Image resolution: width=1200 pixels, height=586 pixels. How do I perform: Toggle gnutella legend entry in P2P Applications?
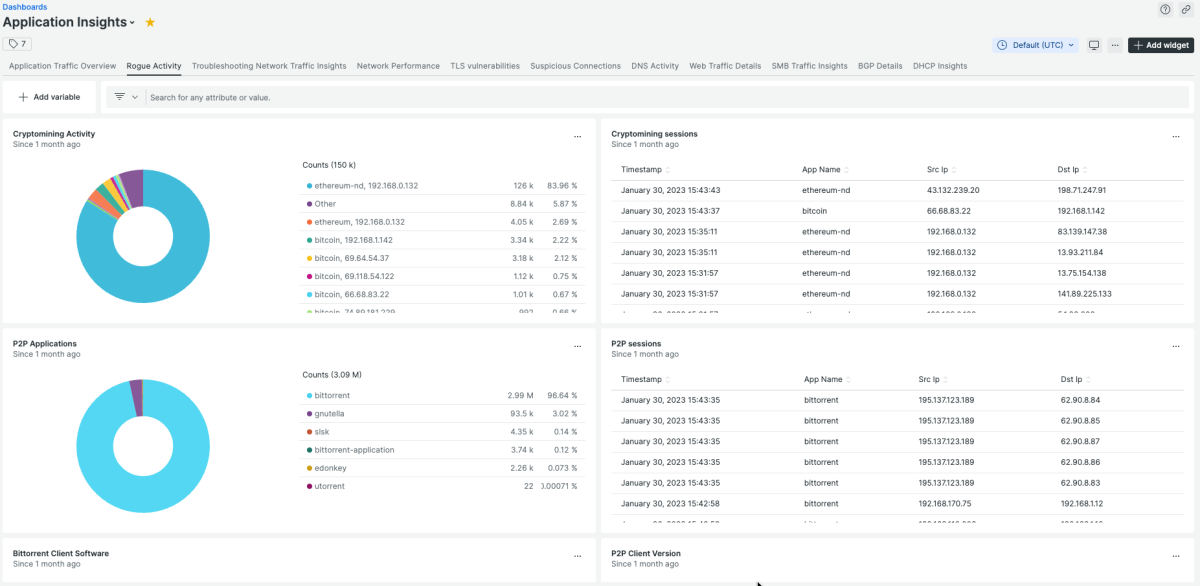coord(331,414)
